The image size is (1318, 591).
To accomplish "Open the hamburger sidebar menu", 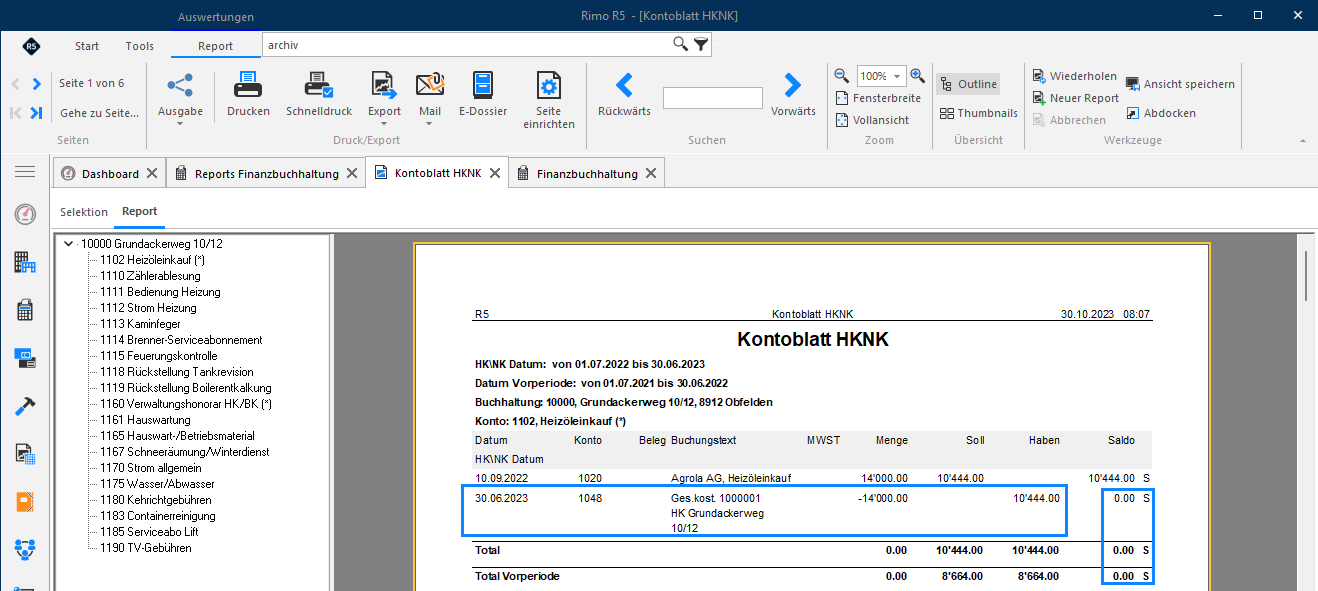I will tap(25, 172).
